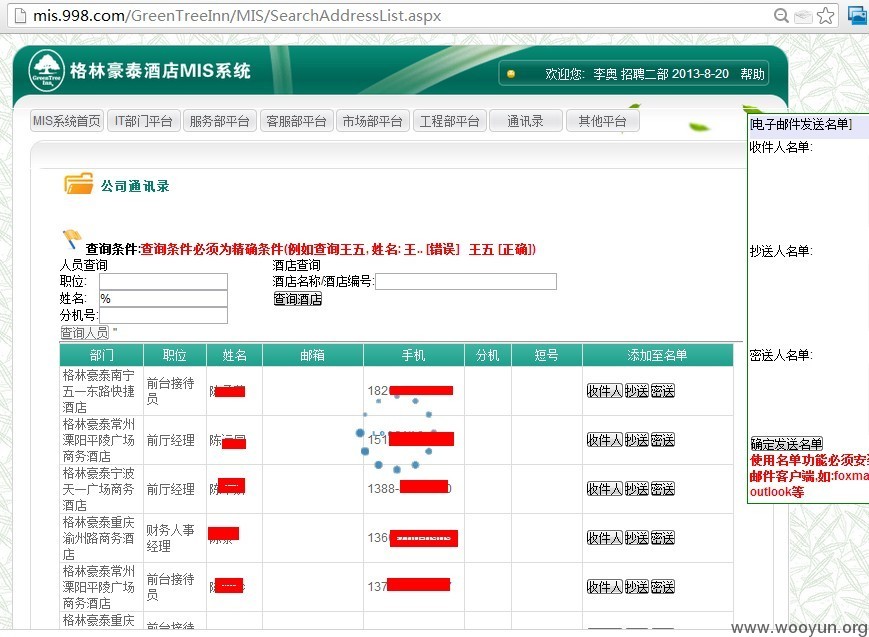Click the 分机 column header
Screen dimensions: 869x637
point(487,355)
